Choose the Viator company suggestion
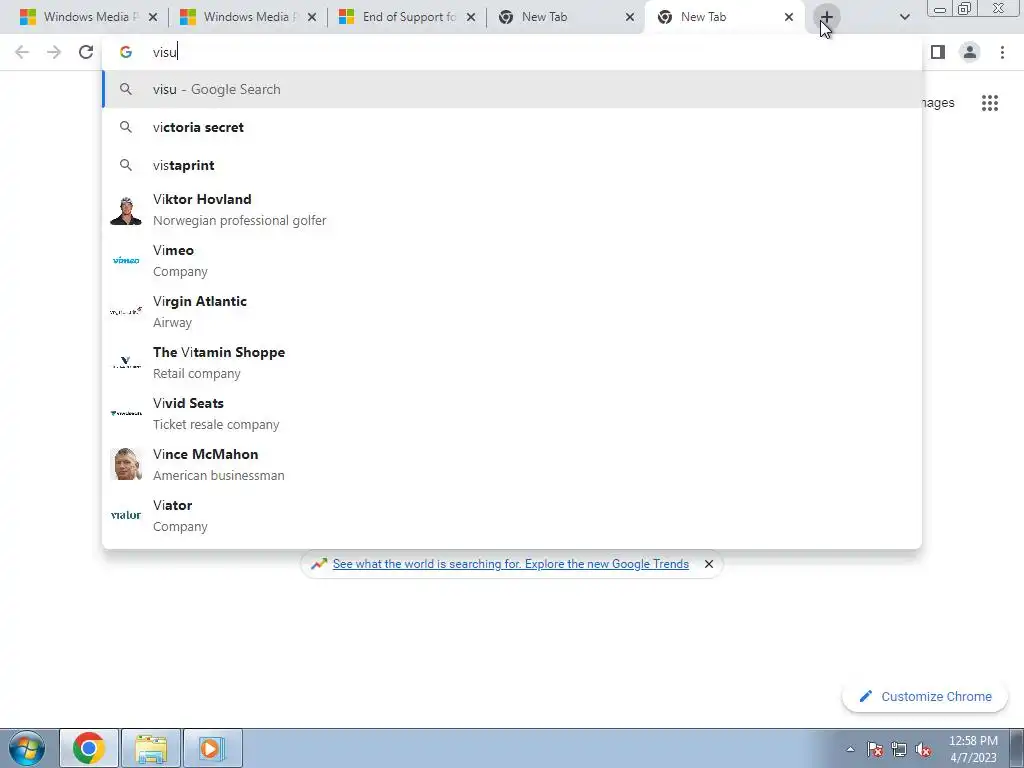 [511, 515]
